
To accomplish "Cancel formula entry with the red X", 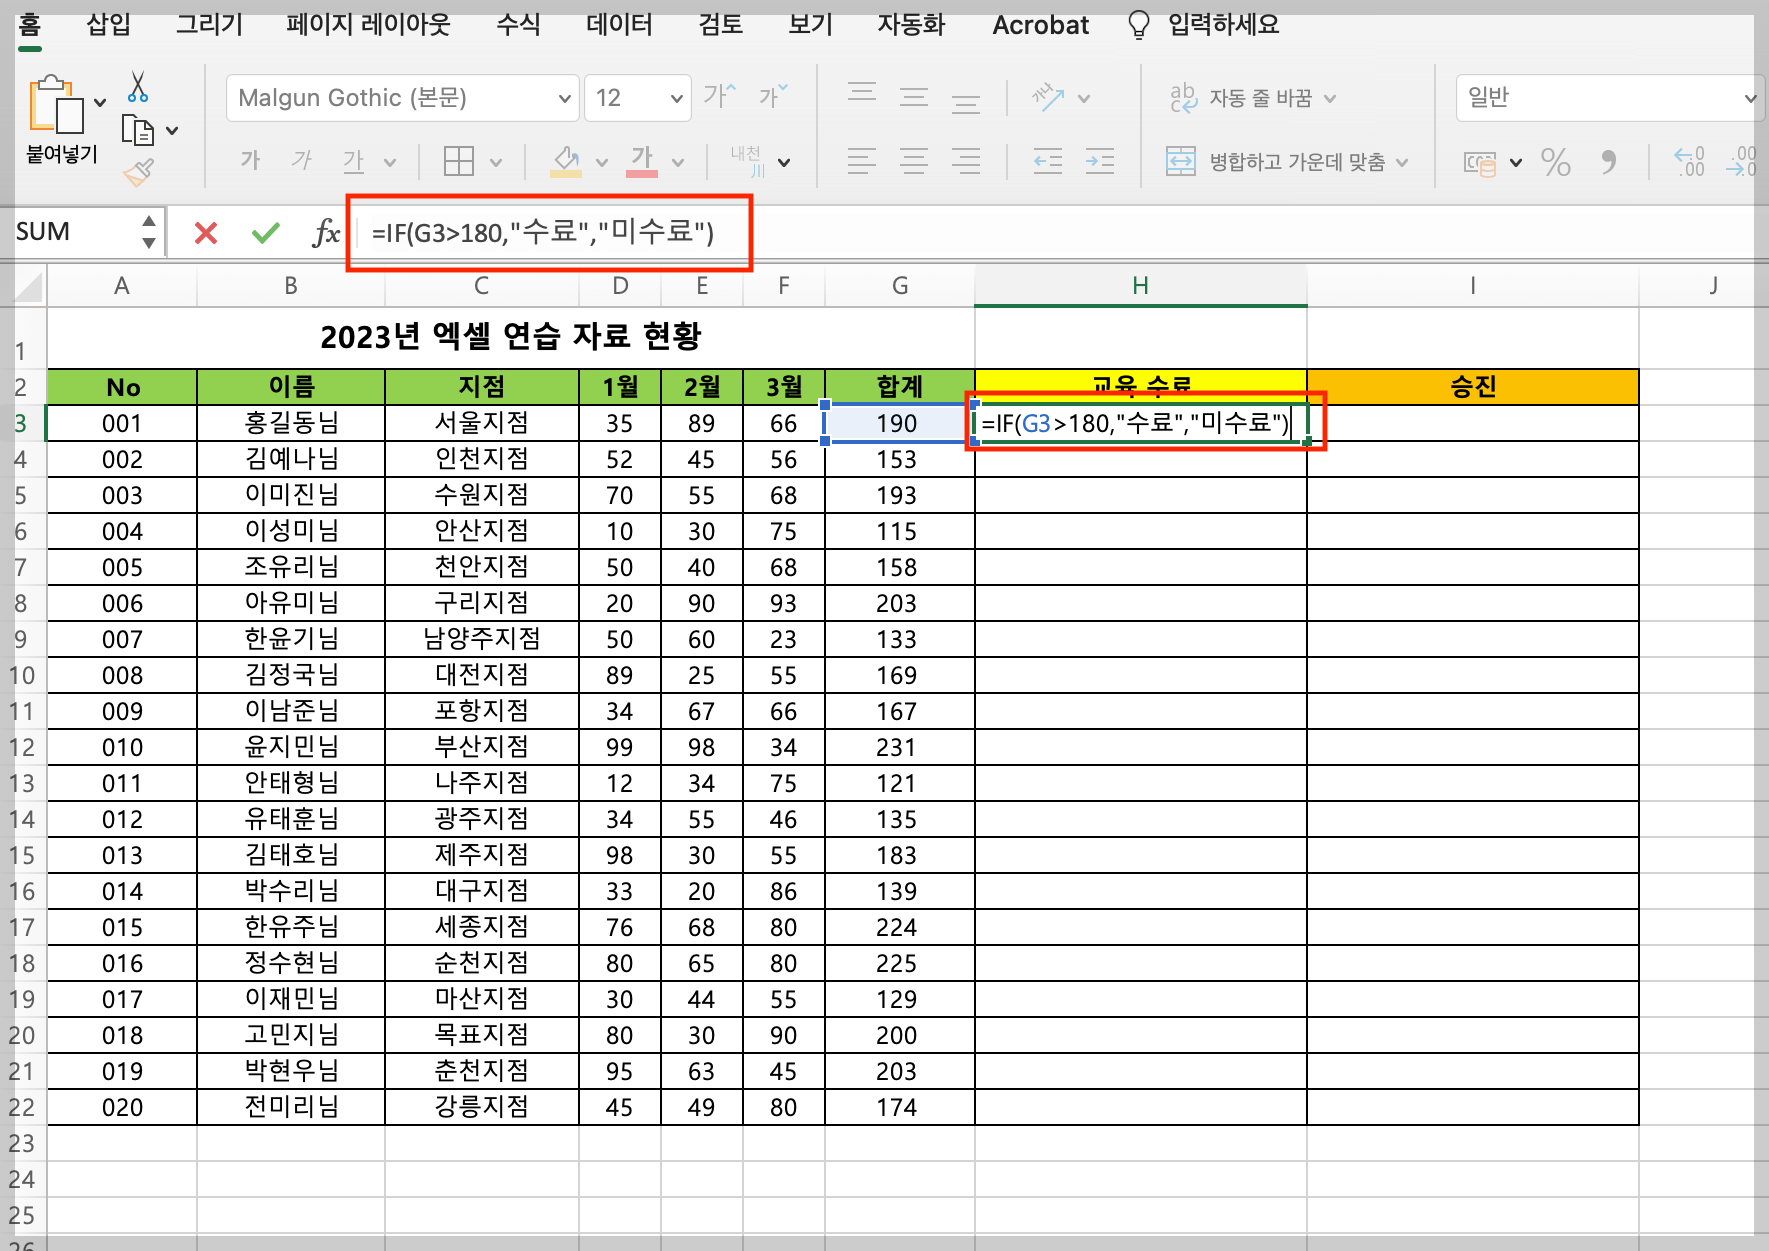I will tap(205, 232).
